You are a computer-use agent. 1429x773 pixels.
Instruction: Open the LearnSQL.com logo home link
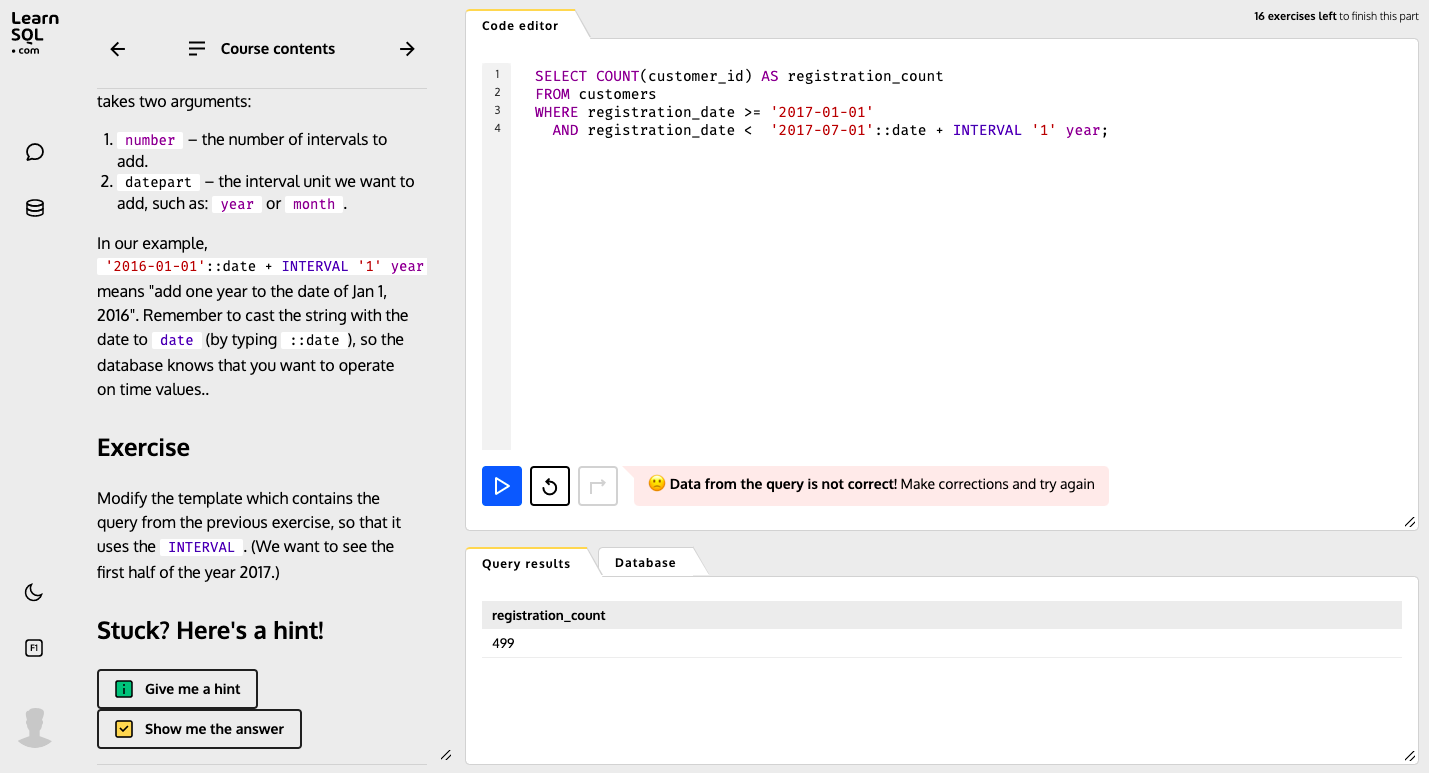click(35, 33)
